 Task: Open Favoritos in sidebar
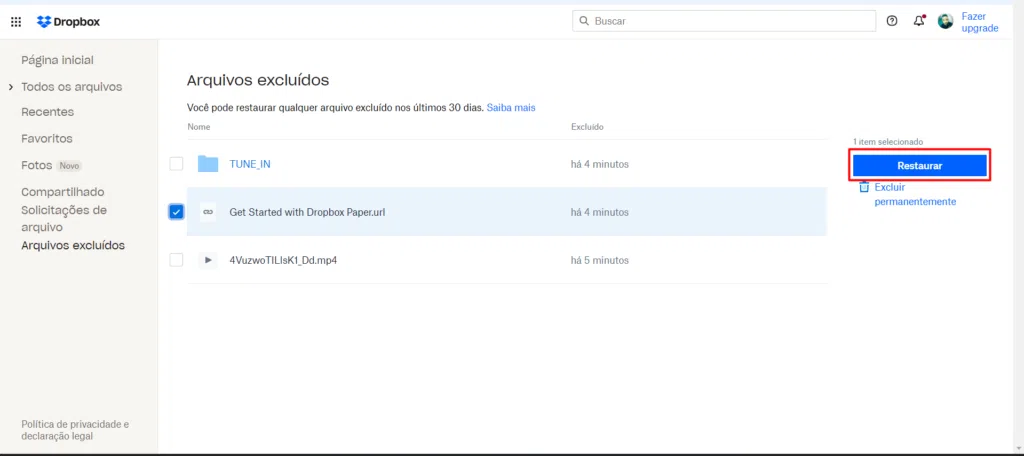(47, 138)
